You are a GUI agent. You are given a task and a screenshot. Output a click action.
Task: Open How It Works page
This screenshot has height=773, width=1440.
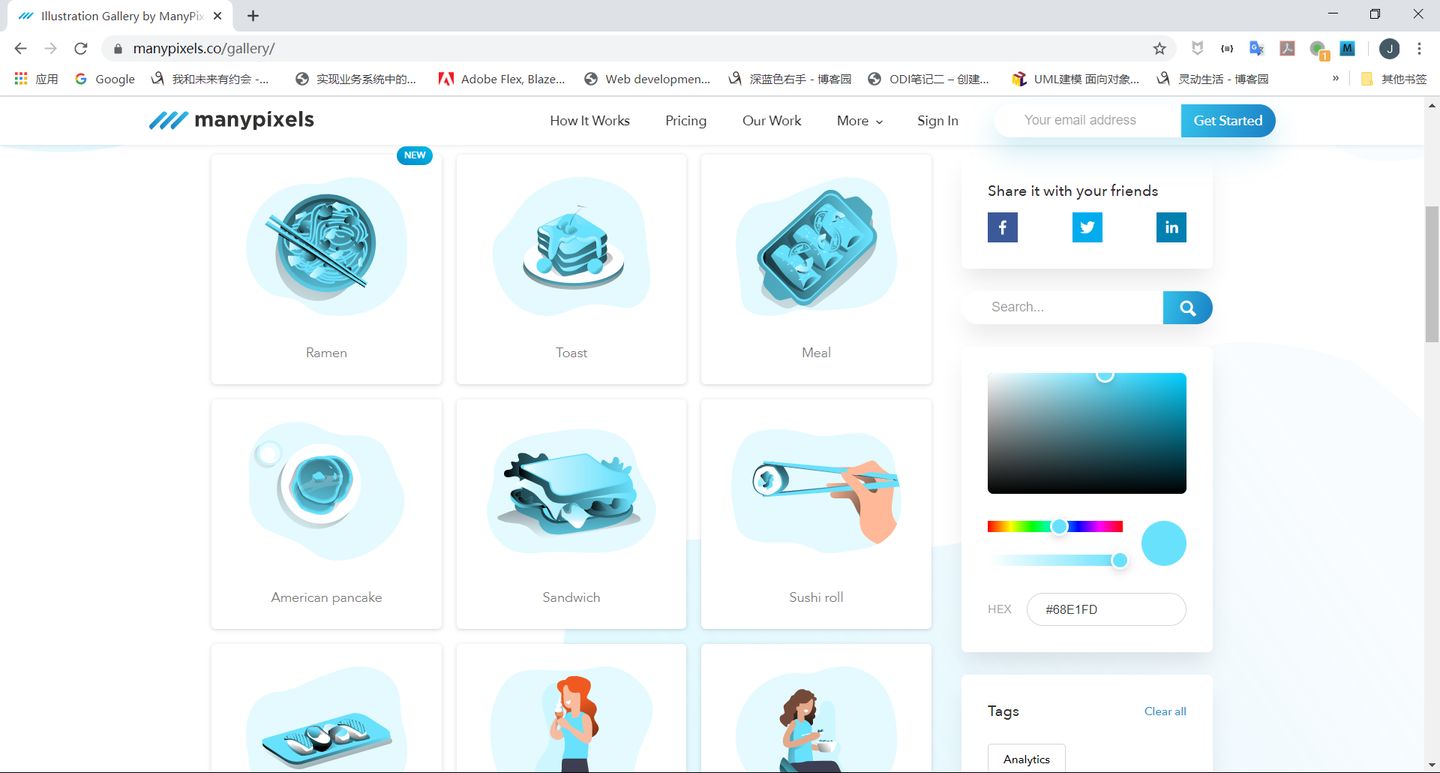[x=590, y=121]
